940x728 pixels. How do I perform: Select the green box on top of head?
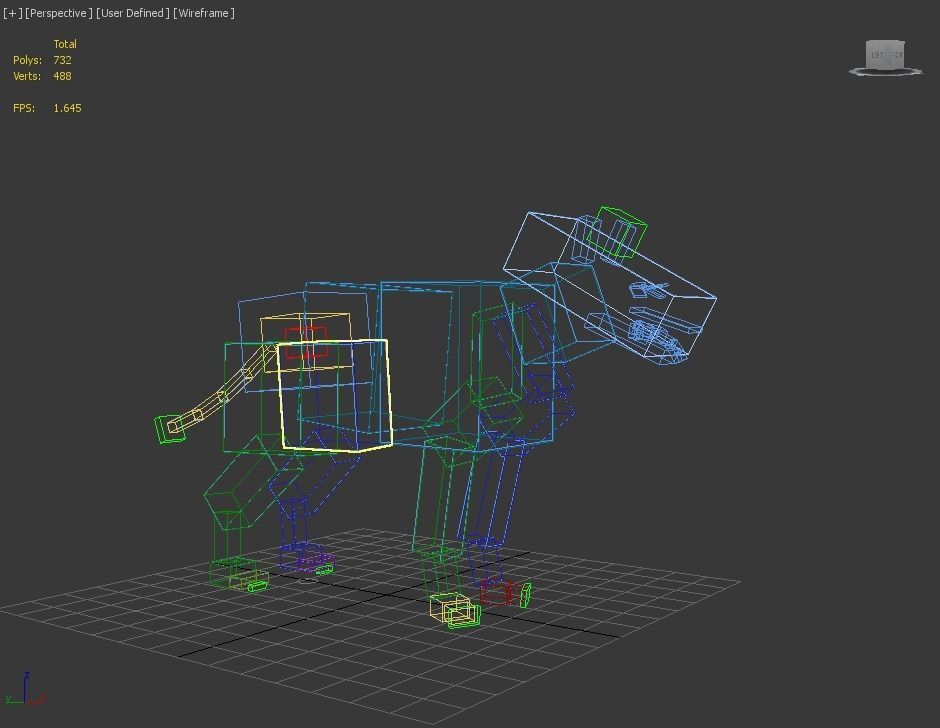616,233
